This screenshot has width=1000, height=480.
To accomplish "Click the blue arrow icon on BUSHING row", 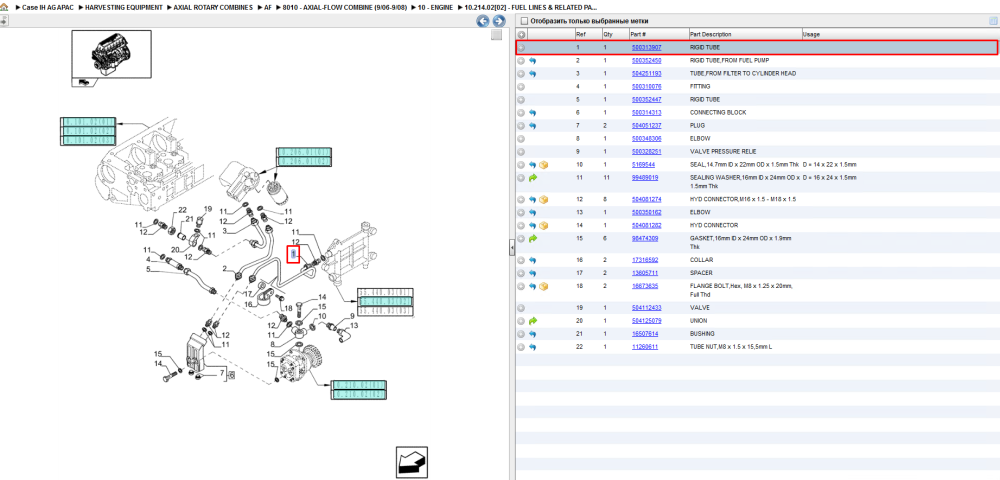I will 533,334.
